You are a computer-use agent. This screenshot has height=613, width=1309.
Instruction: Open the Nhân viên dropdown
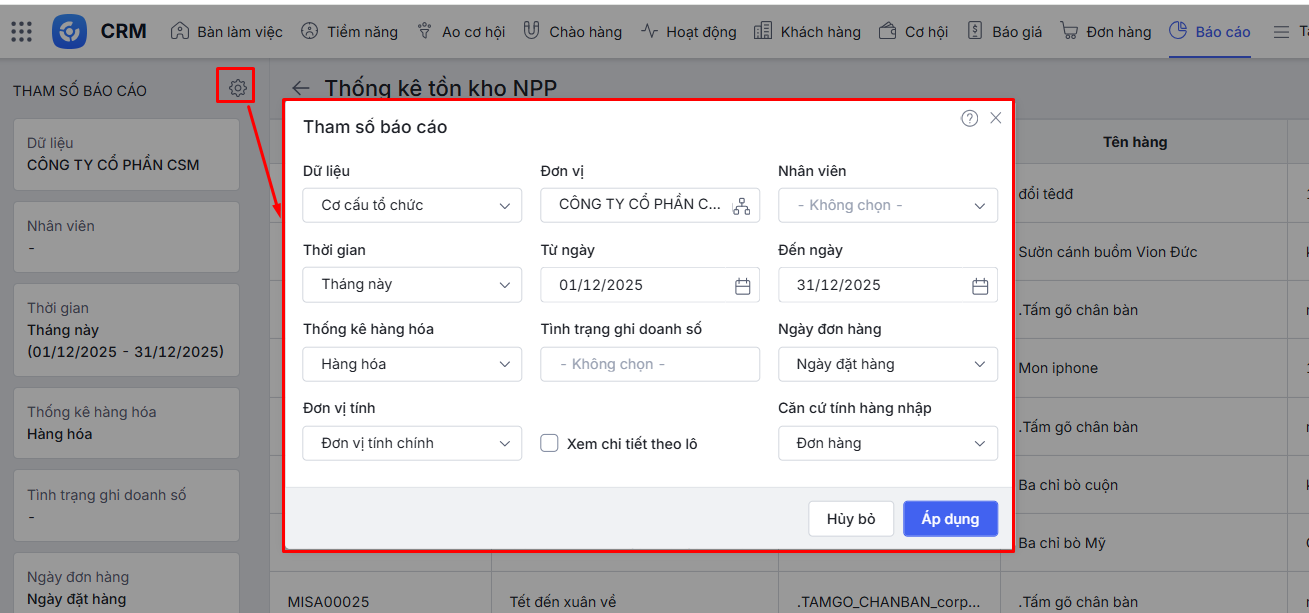[887, 205]
